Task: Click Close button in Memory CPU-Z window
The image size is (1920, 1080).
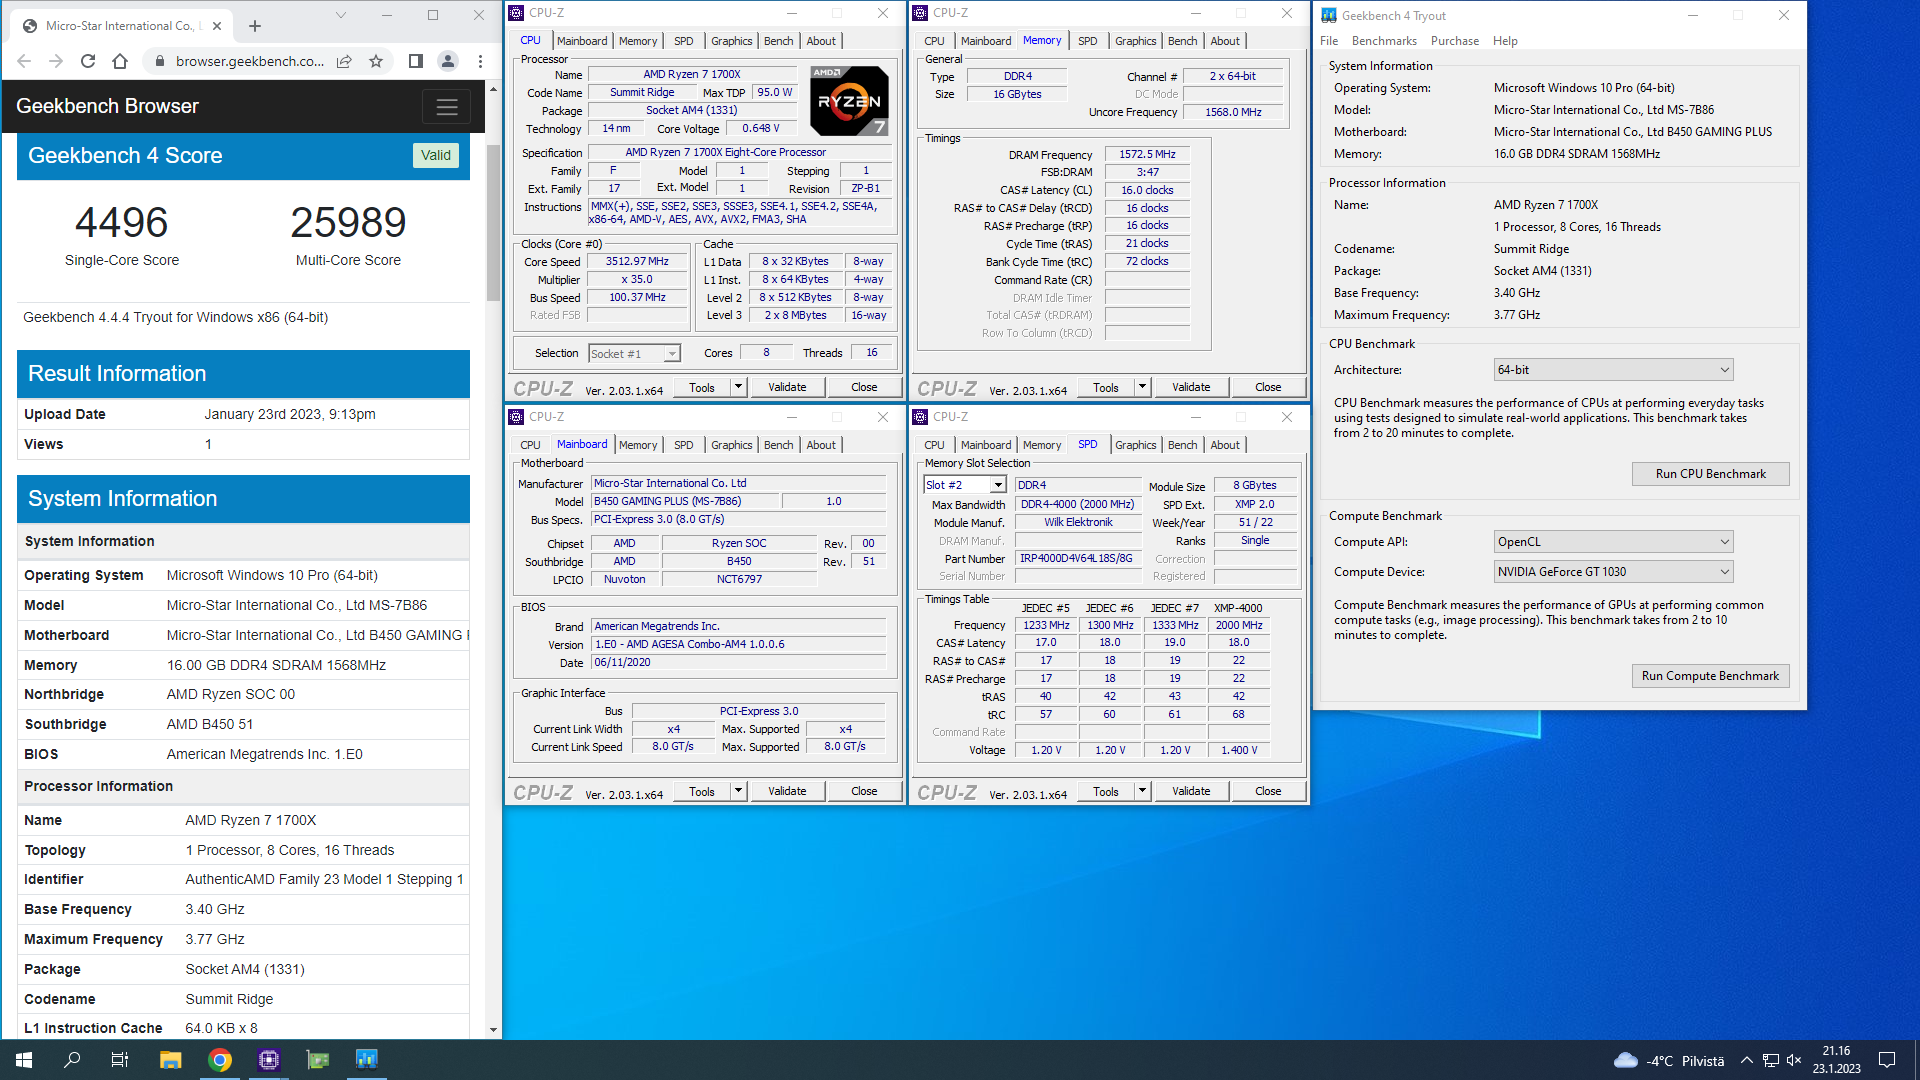Action: coord(1268,387)
